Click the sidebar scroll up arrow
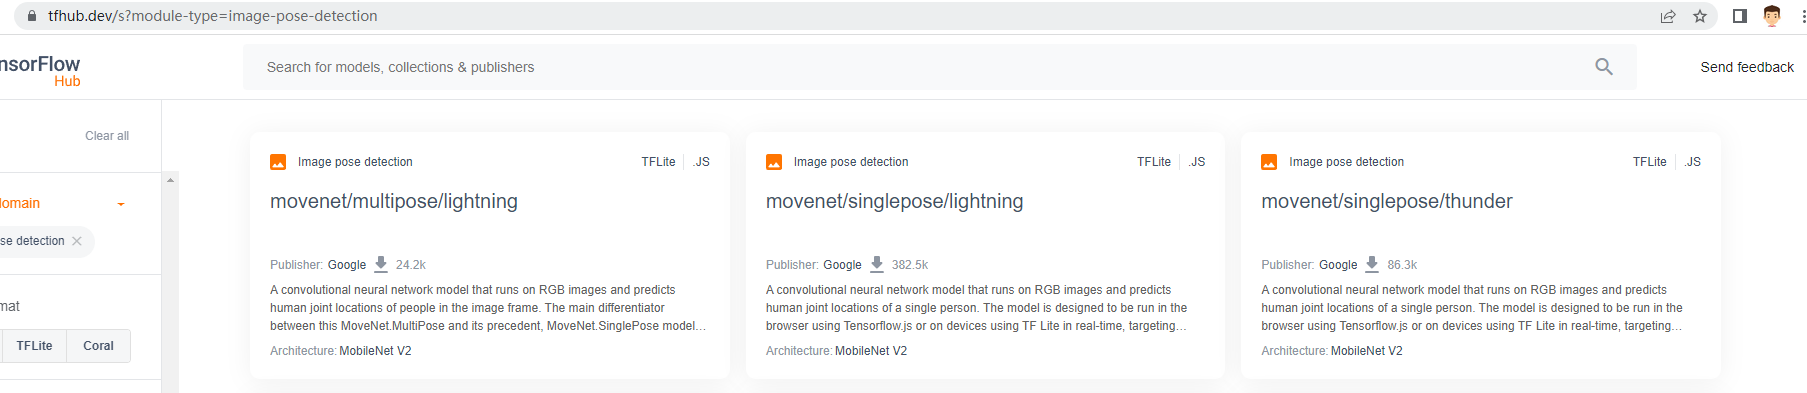1807x393 pixels. 170,180
